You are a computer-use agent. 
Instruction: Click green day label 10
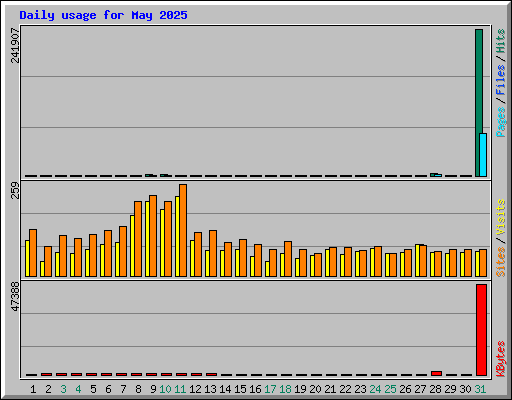[165, 389]
